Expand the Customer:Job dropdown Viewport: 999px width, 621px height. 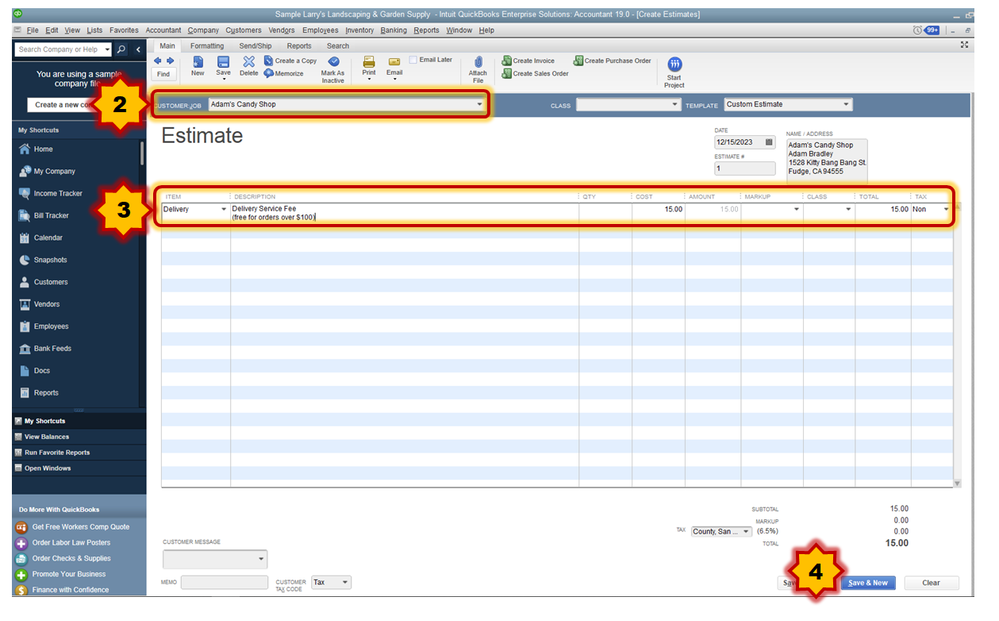(479, 104)
